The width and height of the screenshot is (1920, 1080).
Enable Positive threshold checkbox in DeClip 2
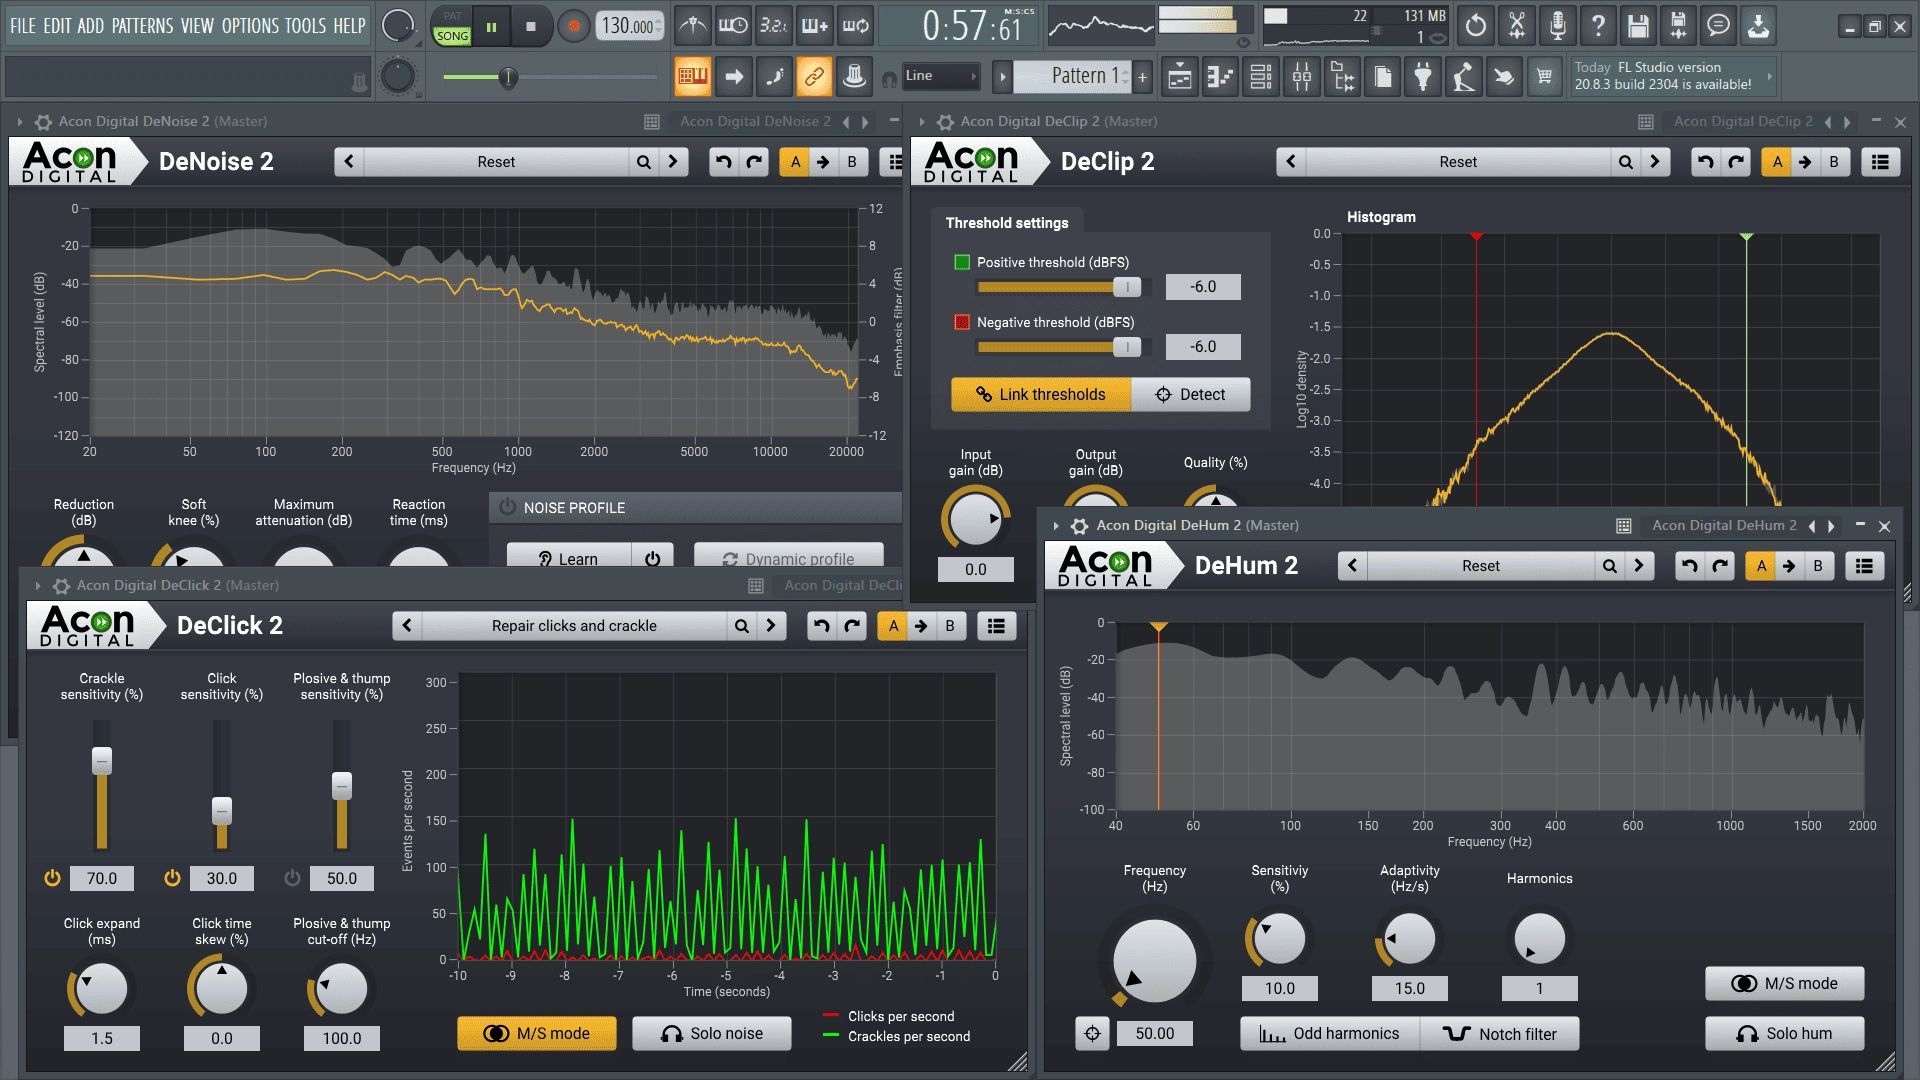pyautogui.click(x=962, y=262)
